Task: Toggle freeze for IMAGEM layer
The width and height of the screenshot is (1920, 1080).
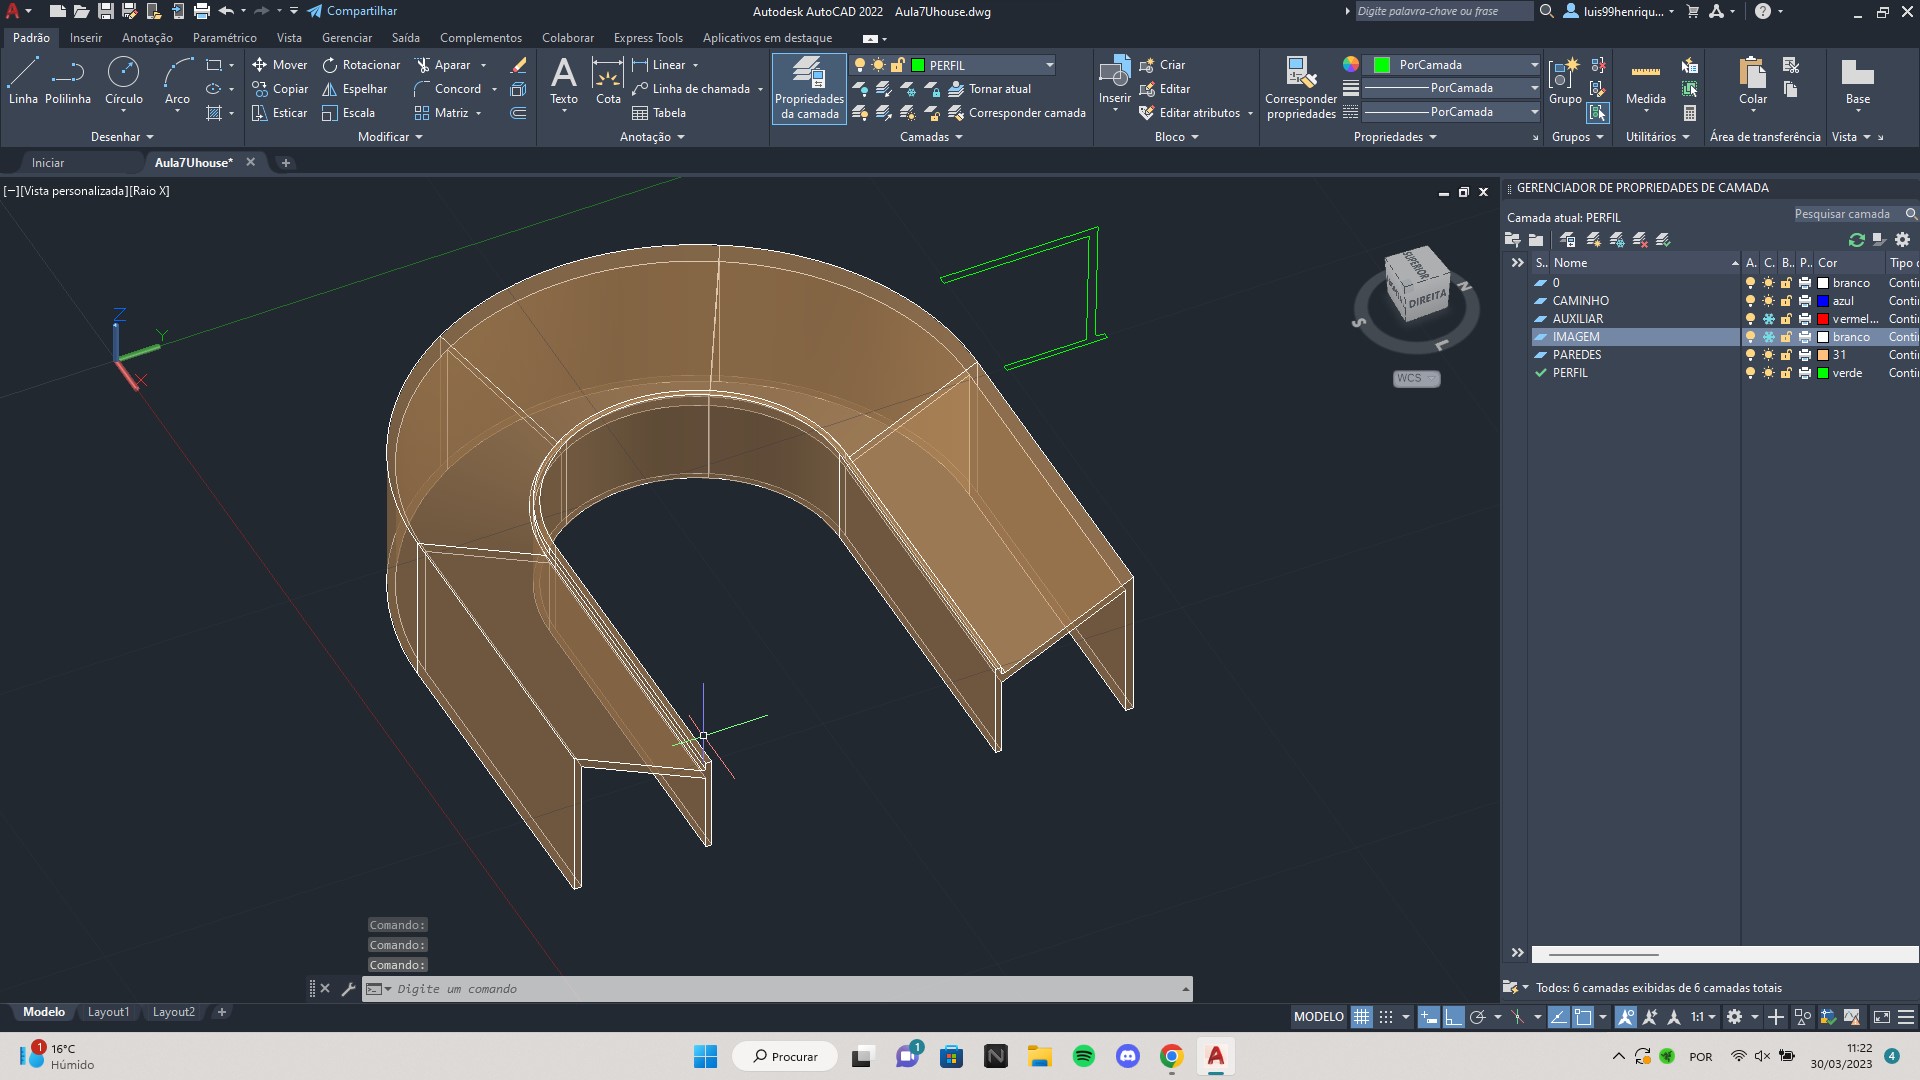Action: [1768, 337]
